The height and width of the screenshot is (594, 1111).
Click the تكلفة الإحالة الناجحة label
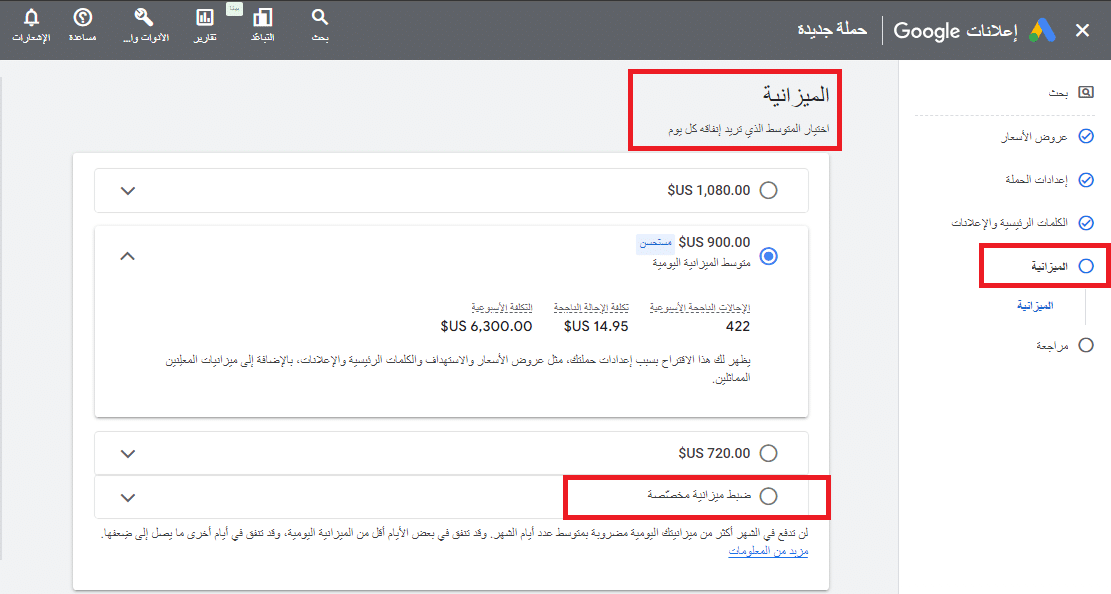[x=591, y=308]
